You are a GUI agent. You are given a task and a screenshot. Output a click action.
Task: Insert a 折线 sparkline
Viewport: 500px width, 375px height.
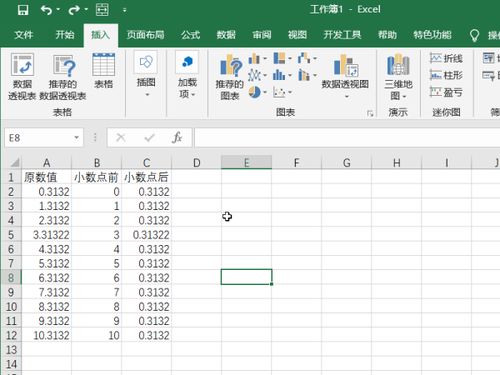coord(446,59)
